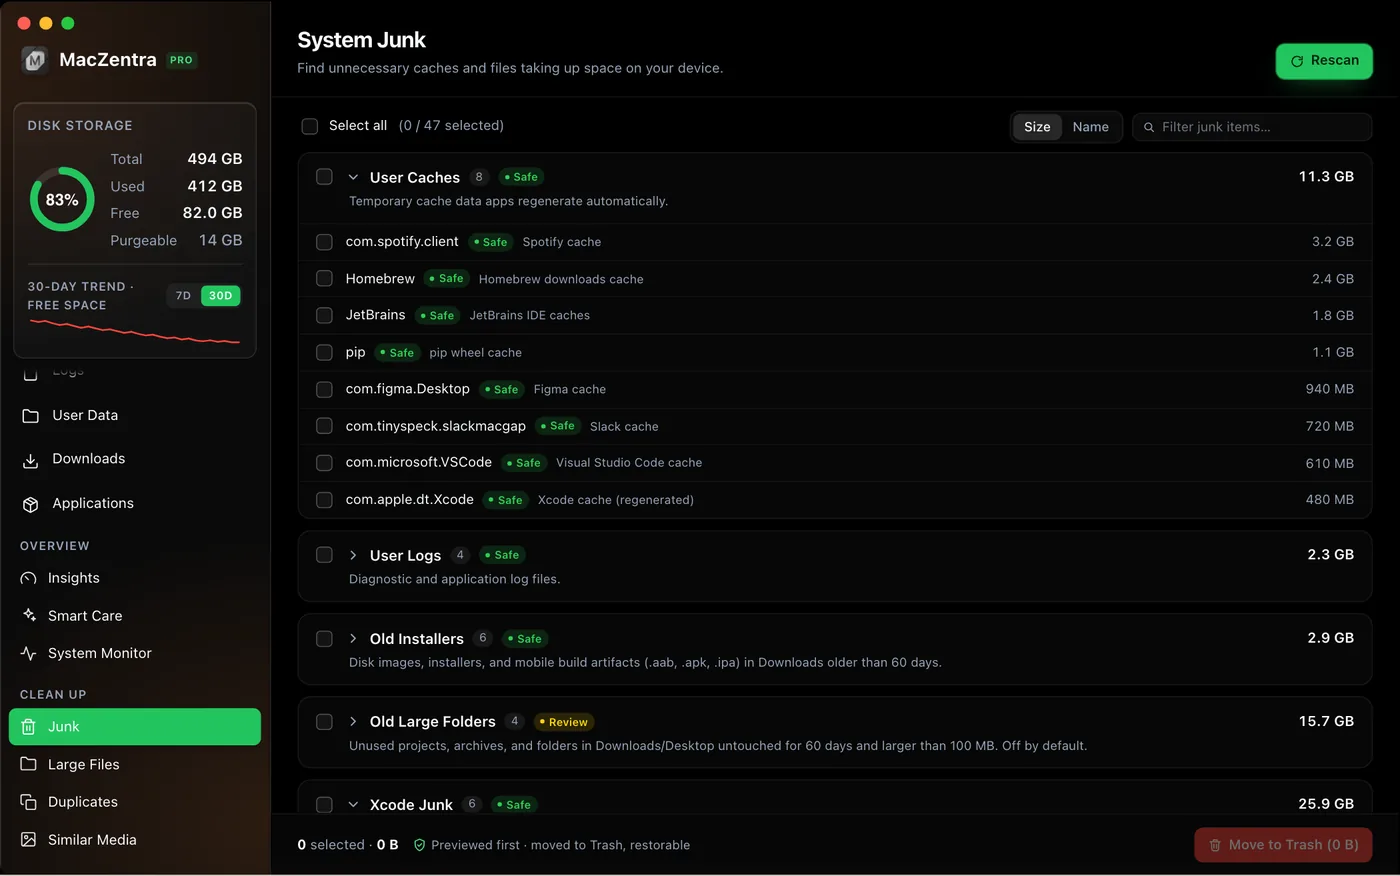Click the Downloads arrow icon in sidebar
This screenshot has width=1400, height=876.
(x=31, y=460)
